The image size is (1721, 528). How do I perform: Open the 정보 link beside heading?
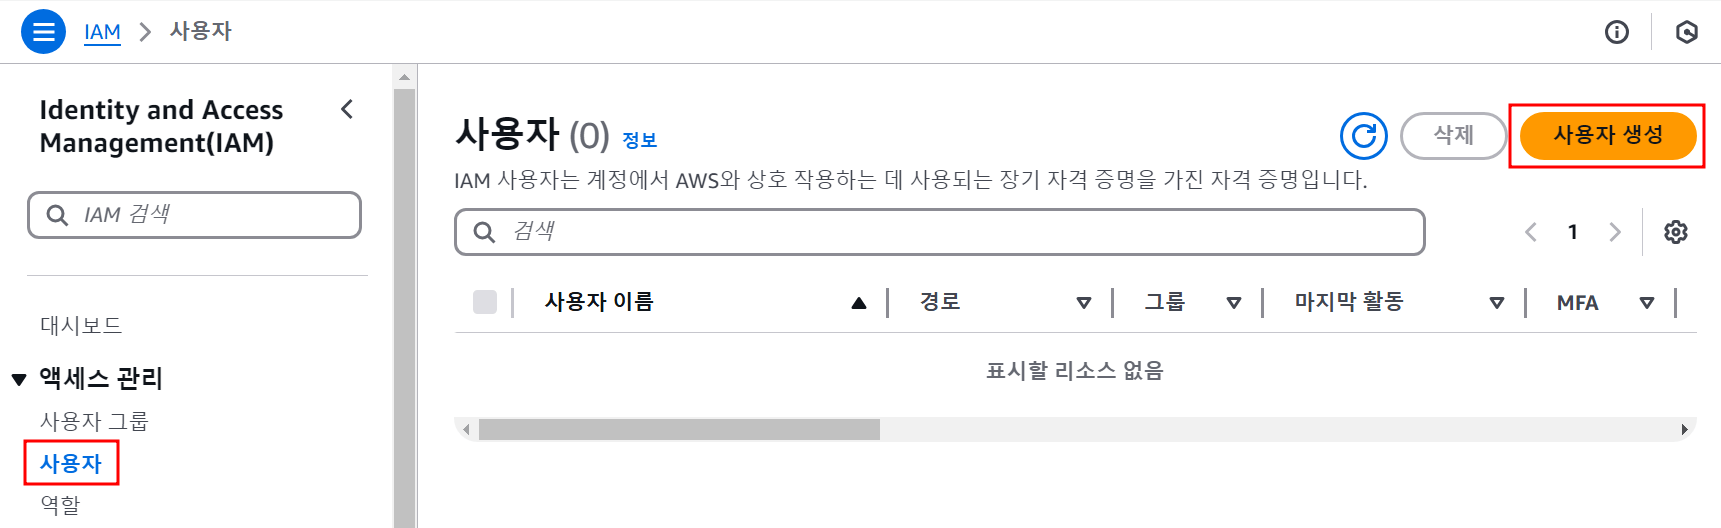click(x=639, y=140)
